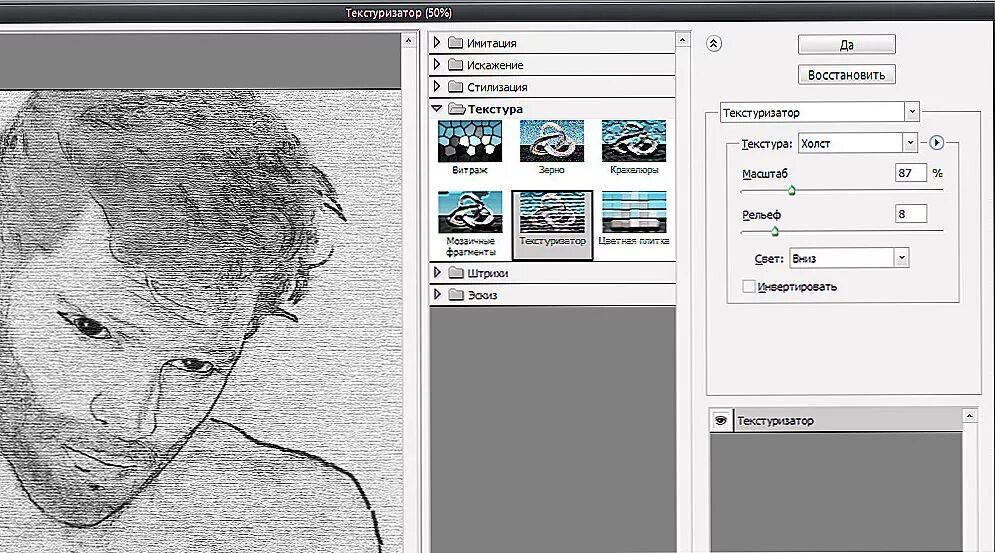Toggle eye visibility of Текстуризатор effect layer
995x553 pixels.
pyautogui.click(x=721, y=420)
